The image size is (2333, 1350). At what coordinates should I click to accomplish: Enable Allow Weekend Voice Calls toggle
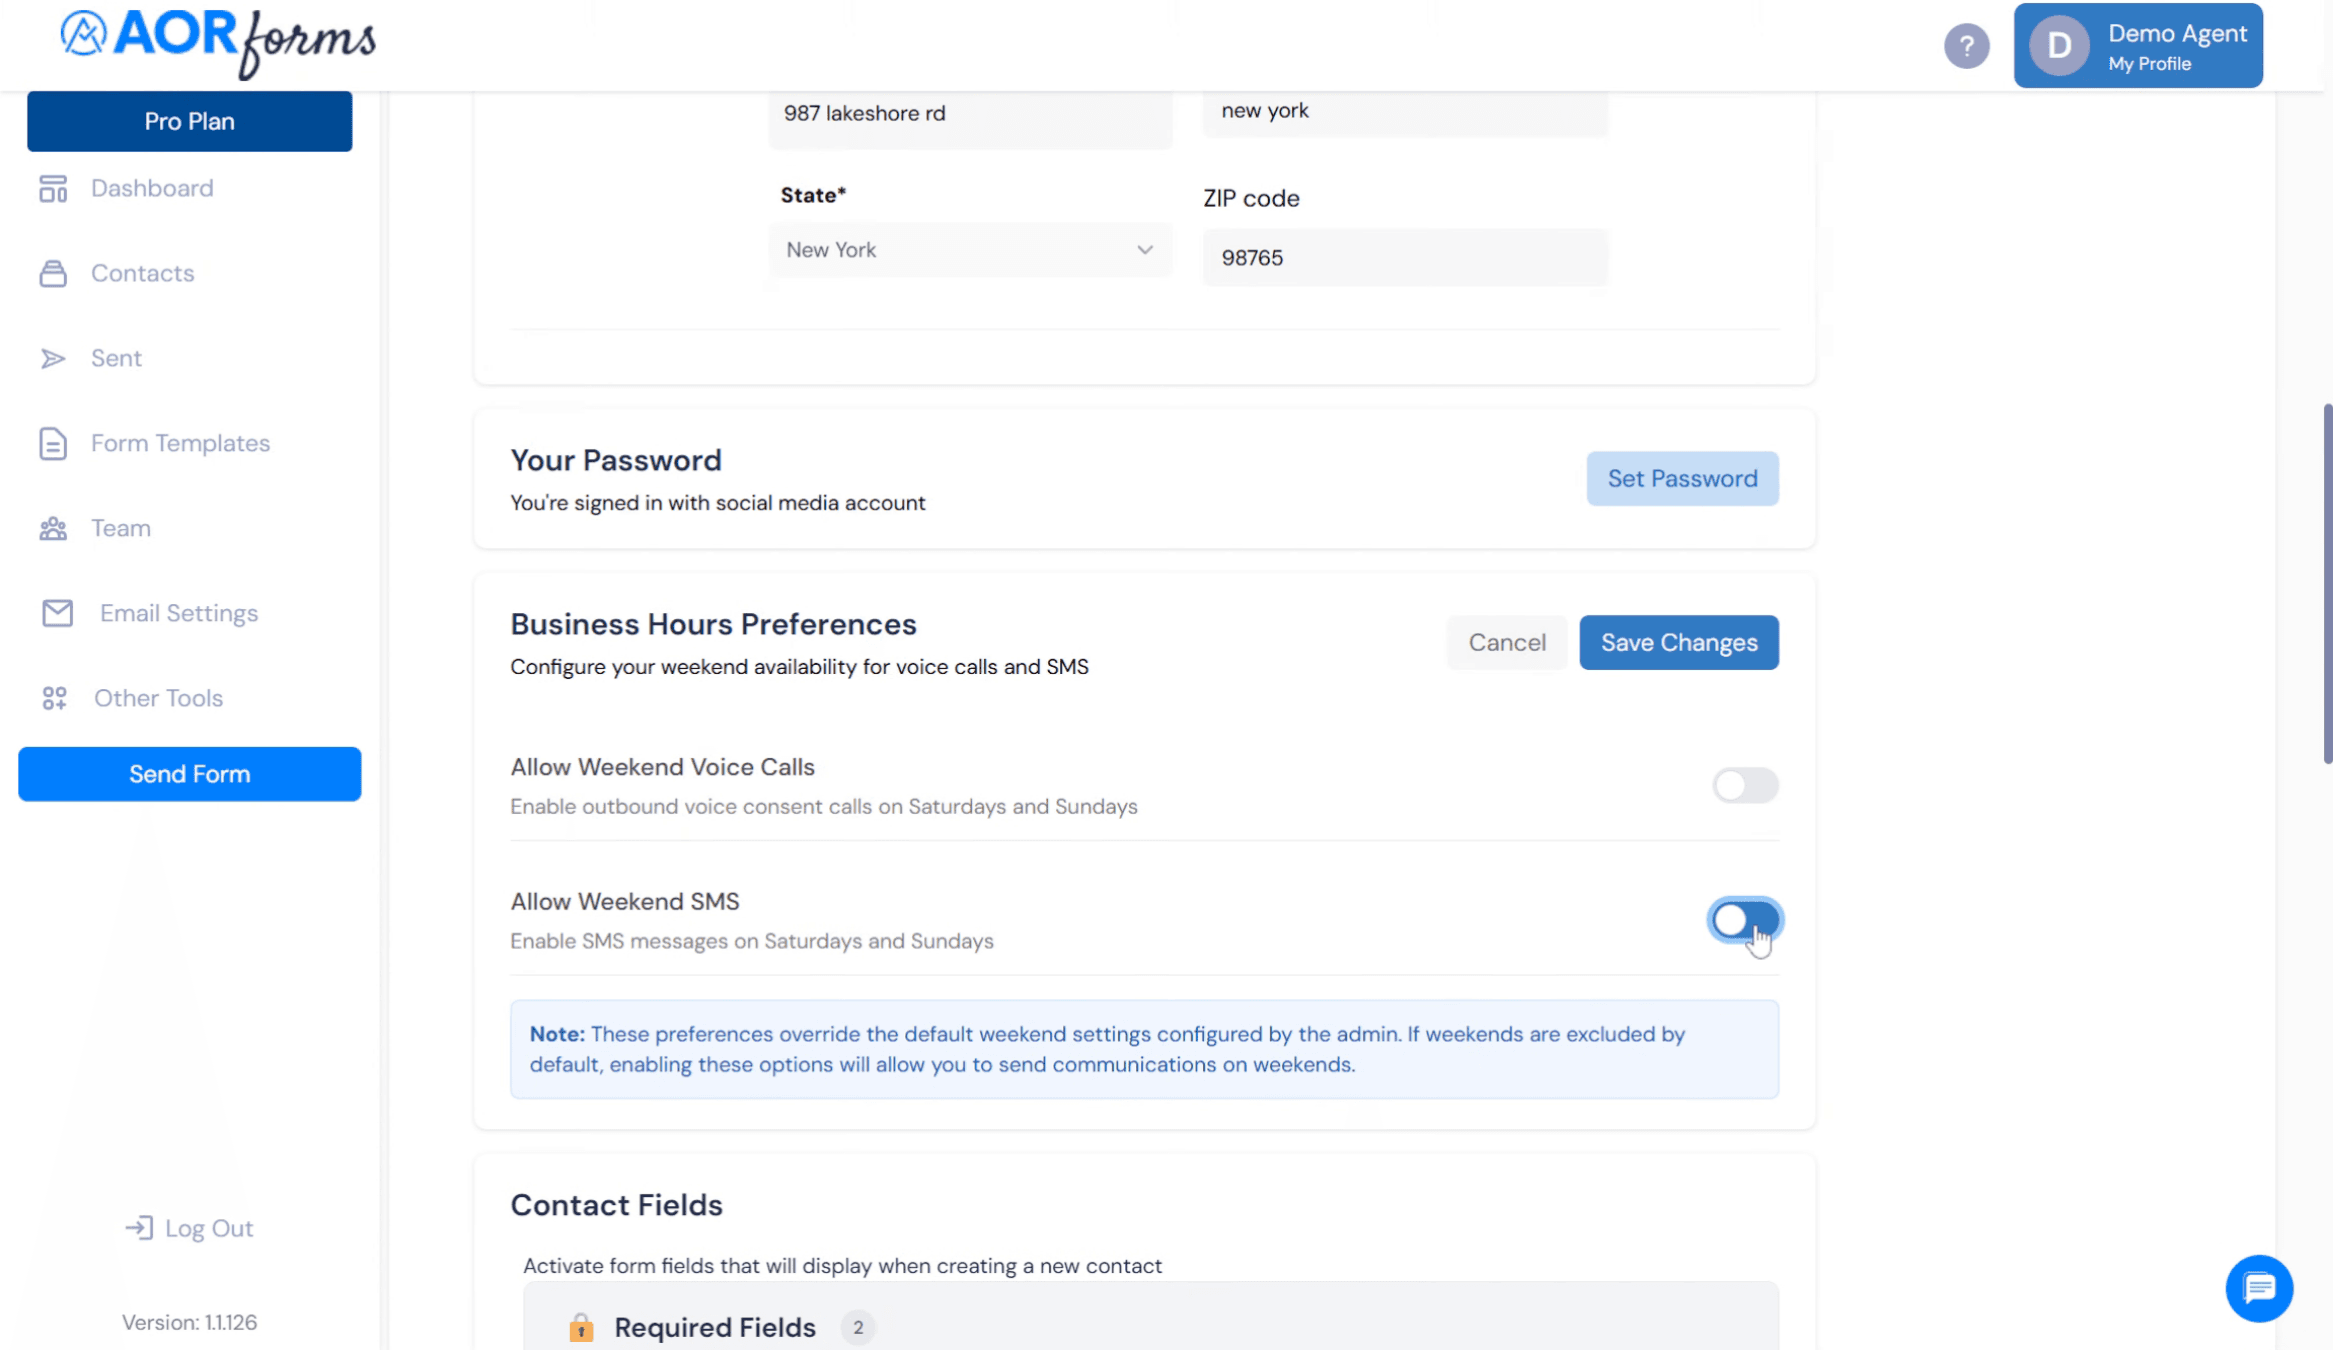(1745, 785)
